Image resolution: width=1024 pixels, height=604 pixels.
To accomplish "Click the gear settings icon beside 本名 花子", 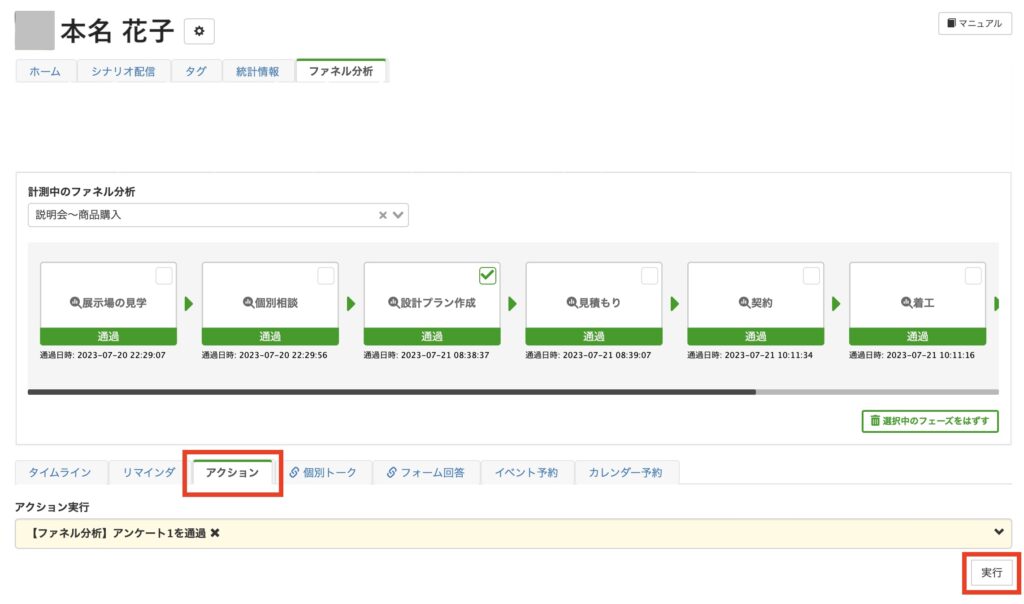I will coord(199,32).
